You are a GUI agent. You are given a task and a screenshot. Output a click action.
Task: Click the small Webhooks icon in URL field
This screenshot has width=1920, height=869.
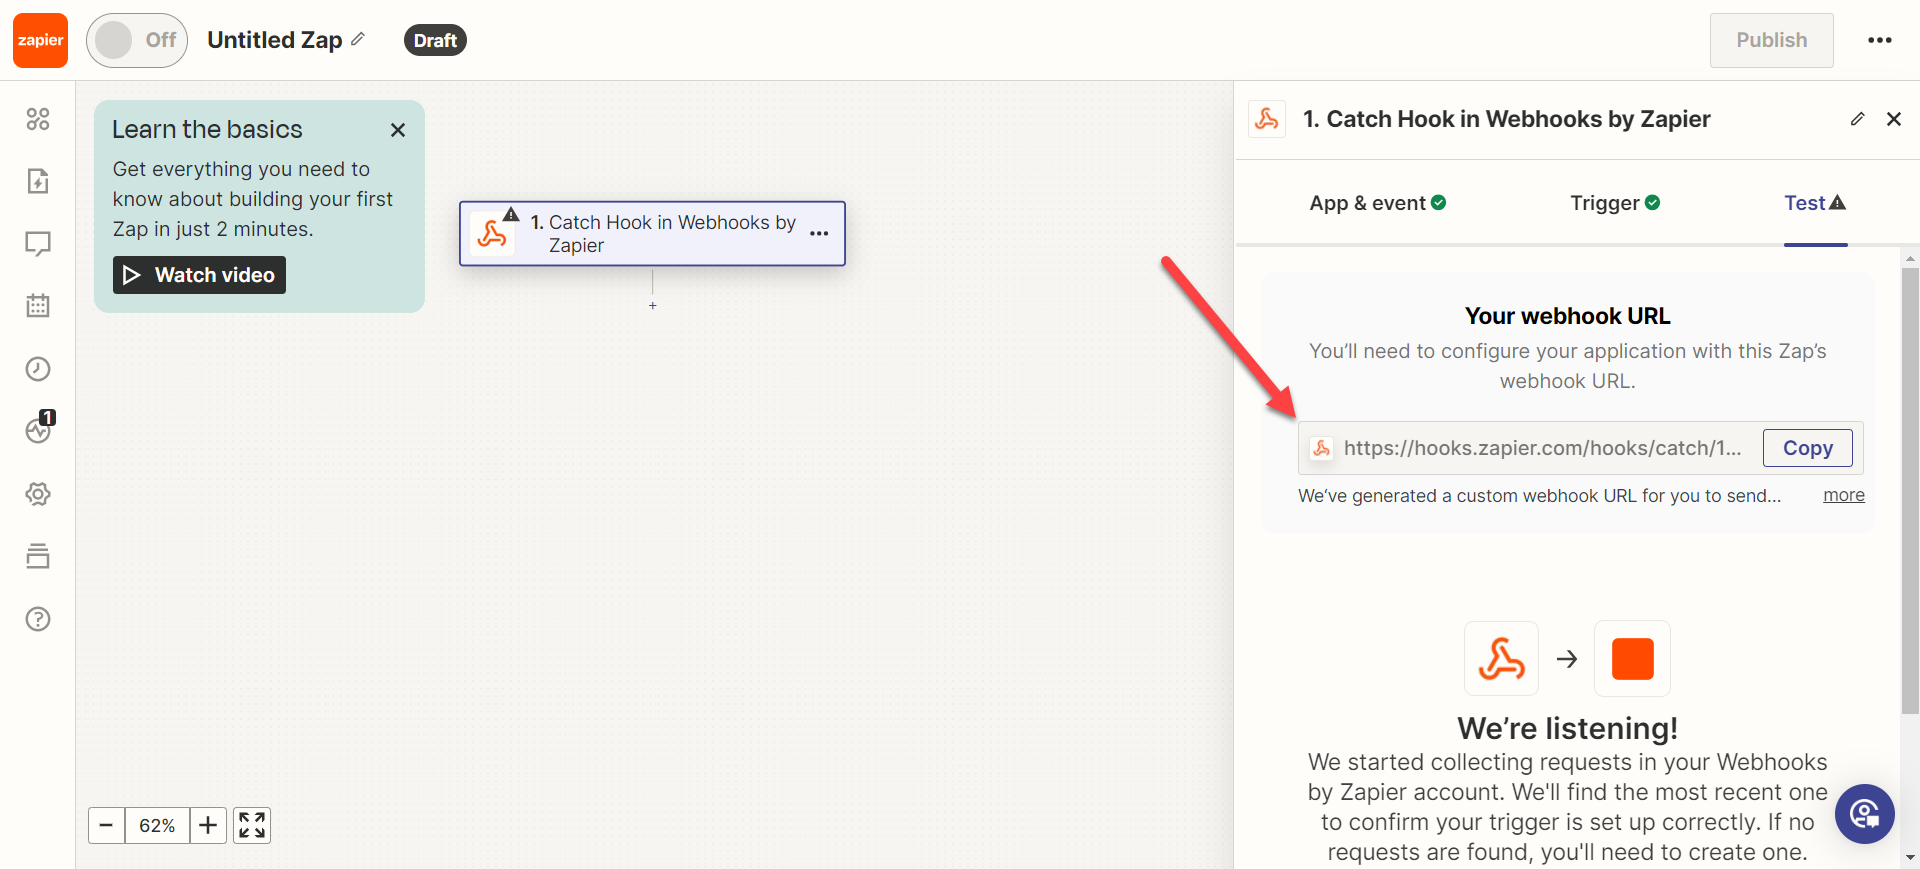coord(1321,448)
